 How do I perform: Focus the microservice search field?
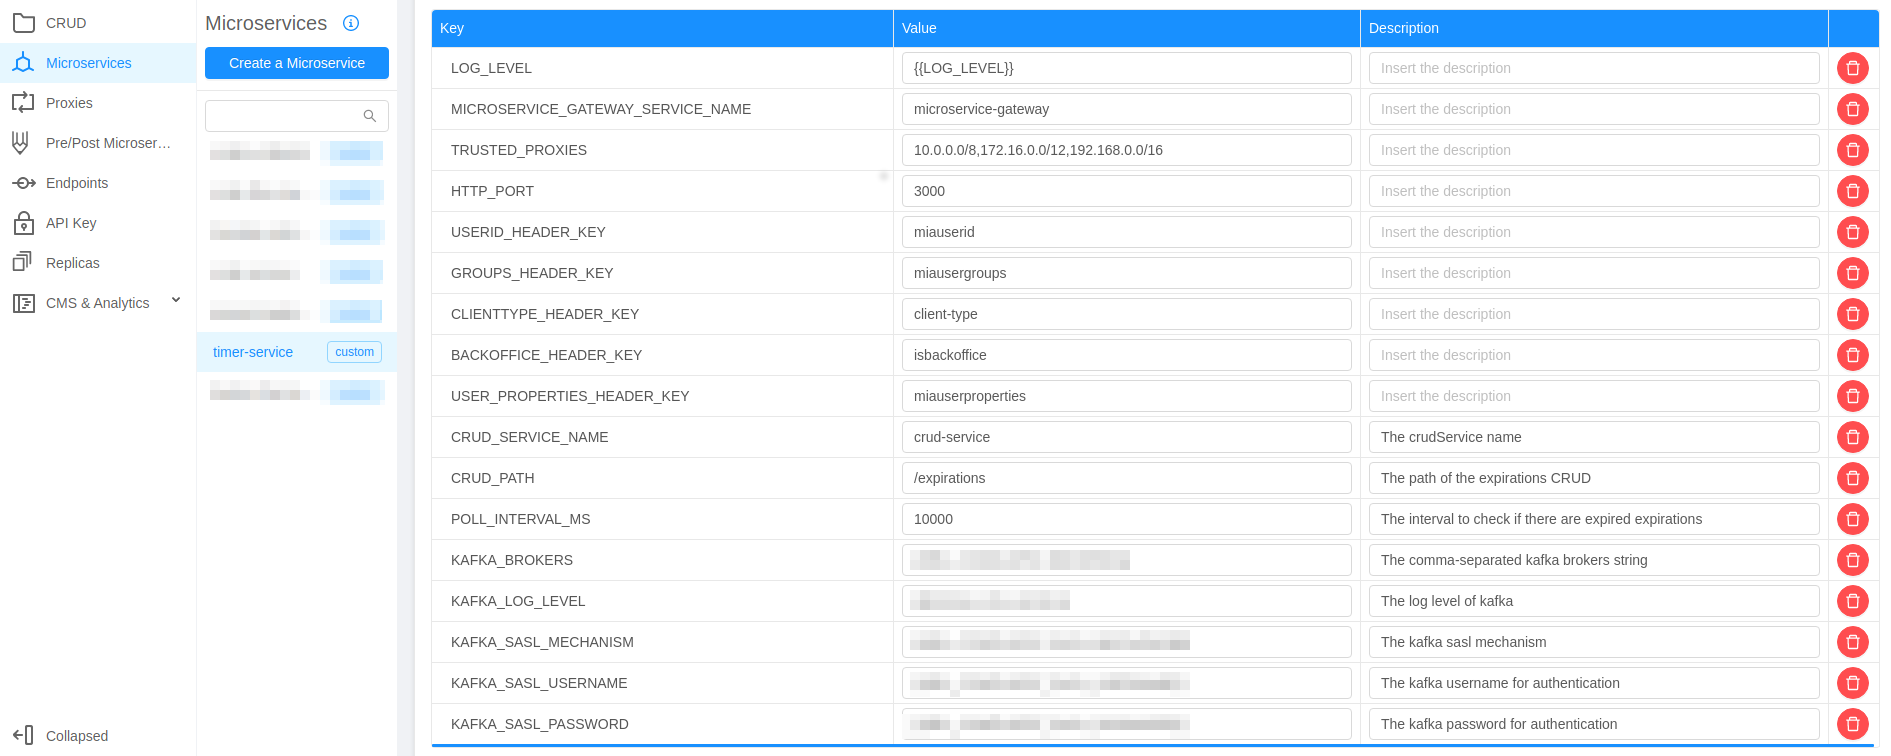click(297, 116)
